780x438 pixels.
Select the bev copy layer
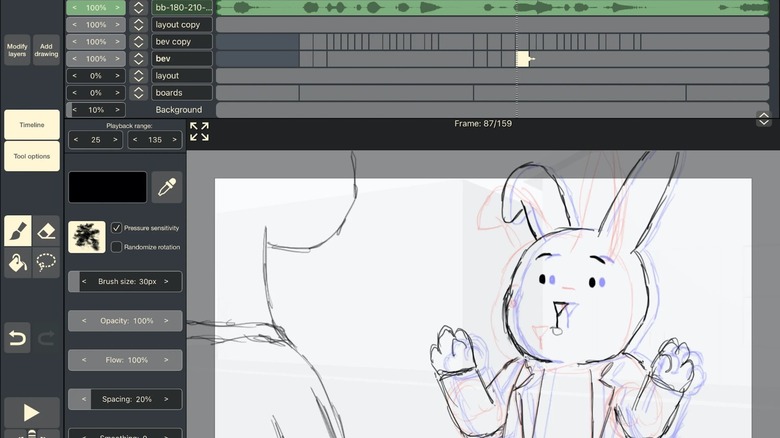182,42
